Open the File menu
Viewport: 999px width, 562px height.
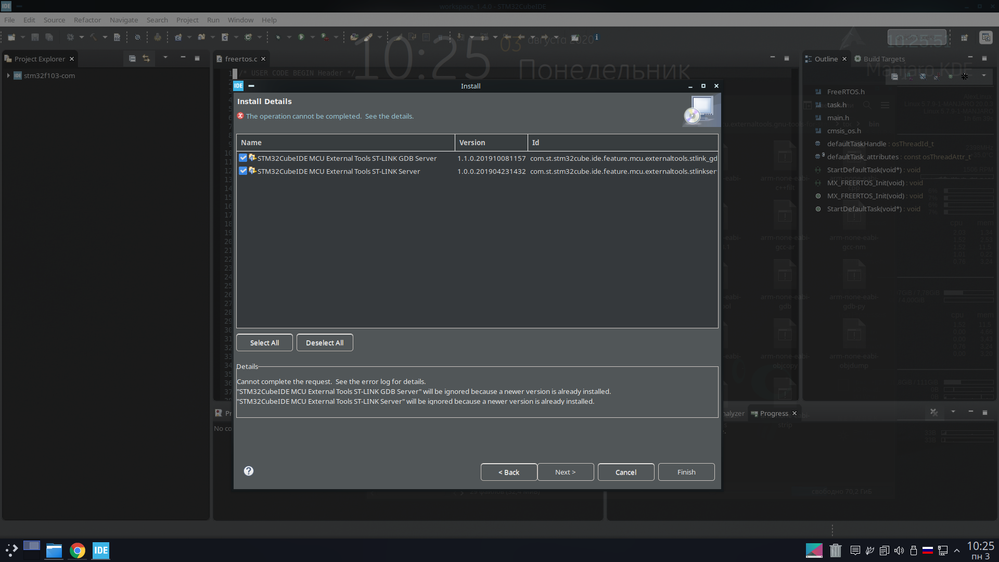pos(10,20)
